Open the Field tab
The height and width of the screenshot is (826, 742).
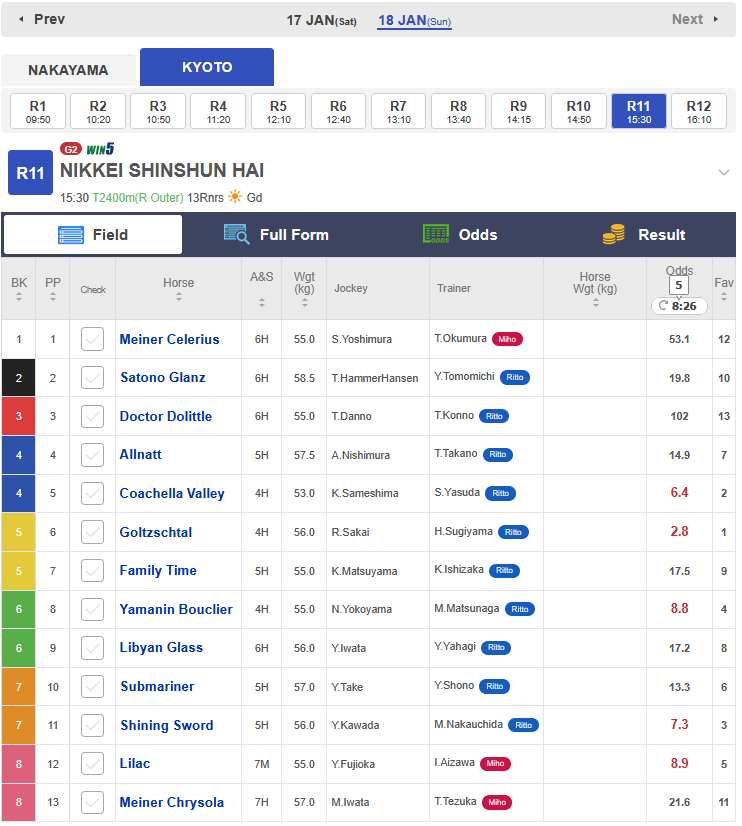coord(93,234)
